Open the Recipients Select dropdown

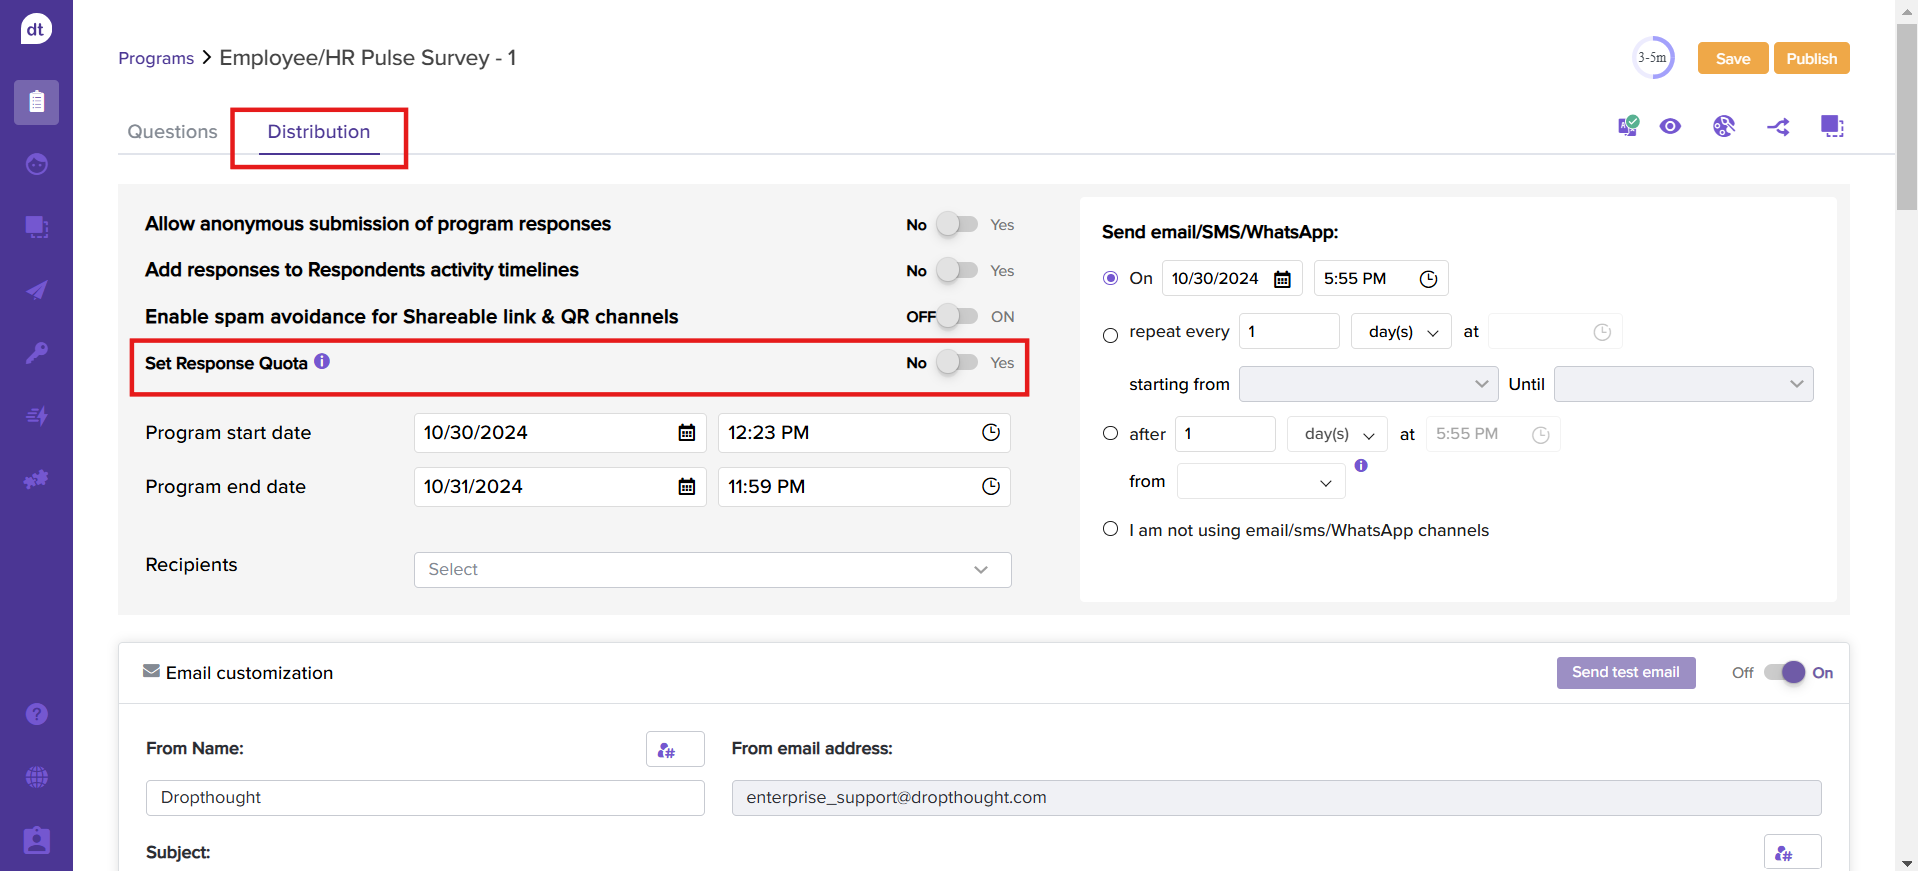712,570
